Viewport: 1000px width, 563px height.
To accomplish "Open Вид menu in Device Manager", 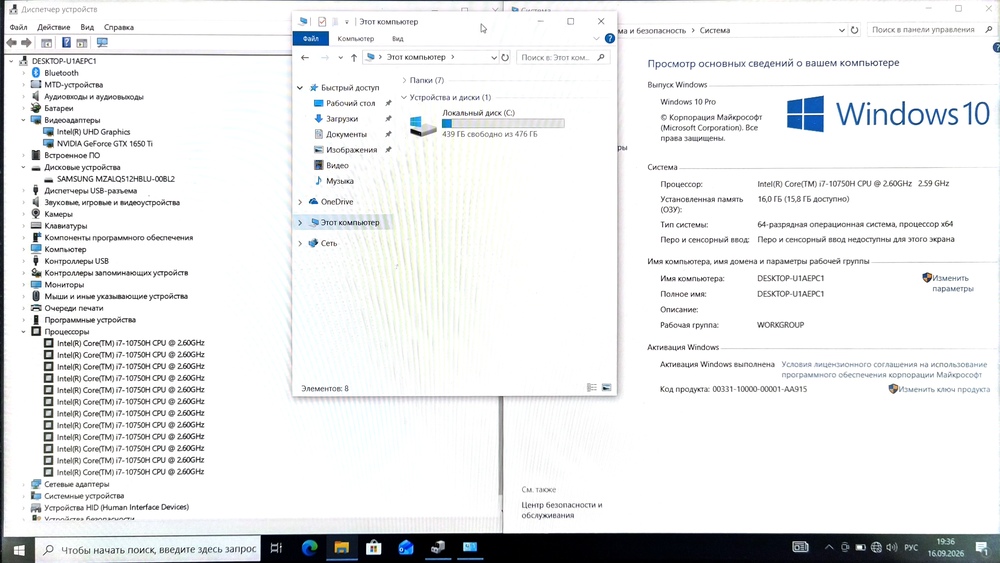I will click(87, 27).
